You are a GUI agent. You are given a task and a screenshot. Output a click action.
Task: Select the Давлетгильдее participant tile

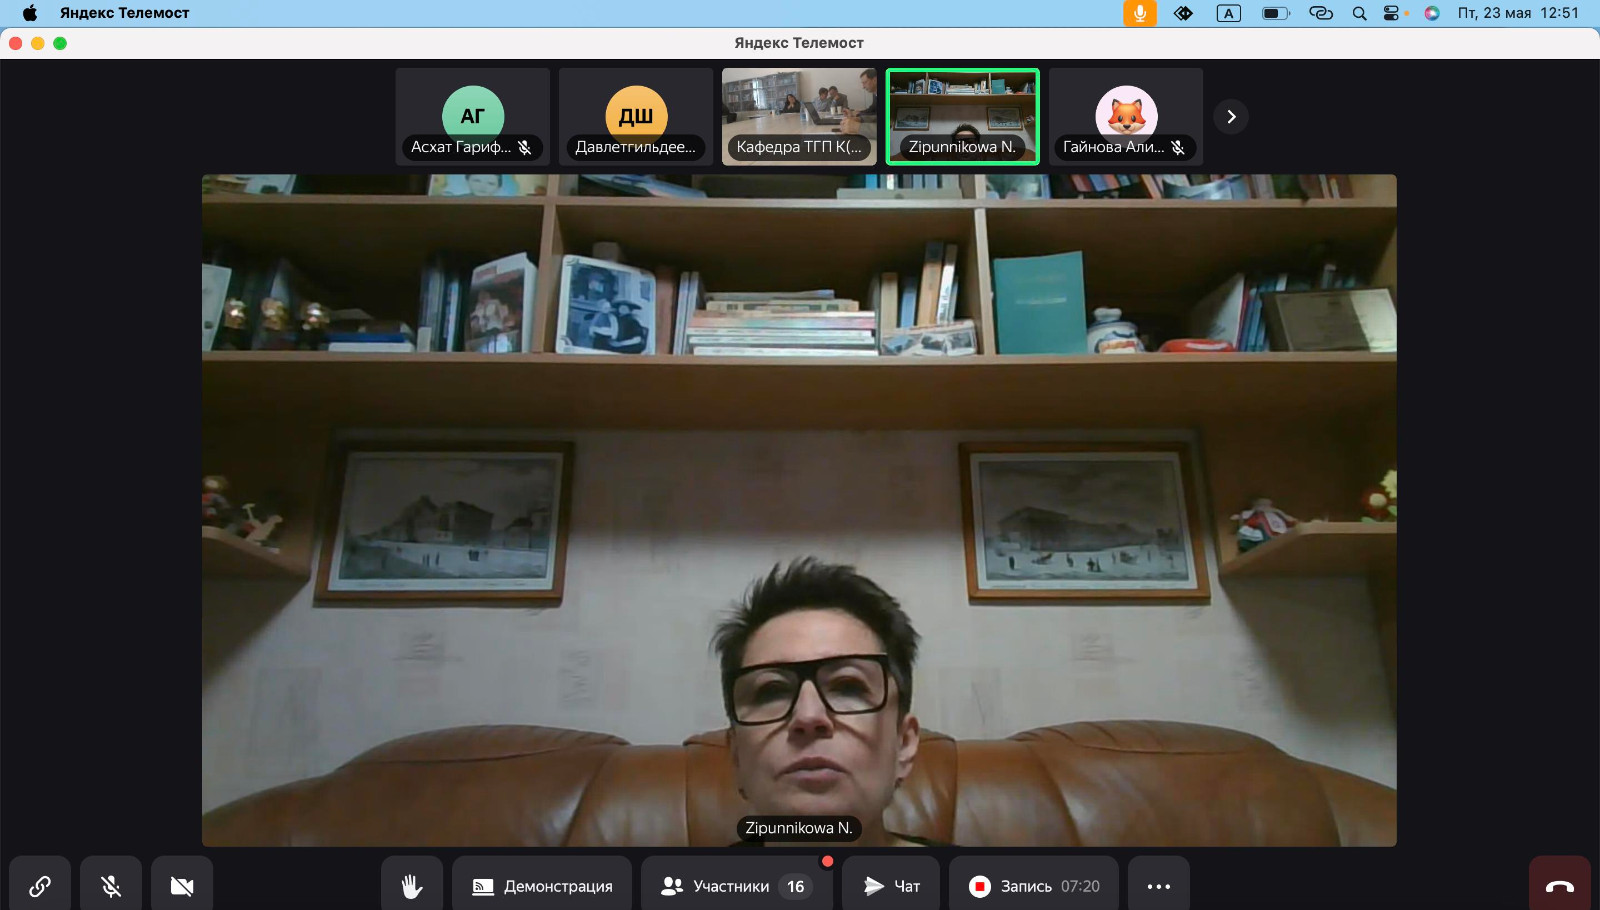(636, 117)
